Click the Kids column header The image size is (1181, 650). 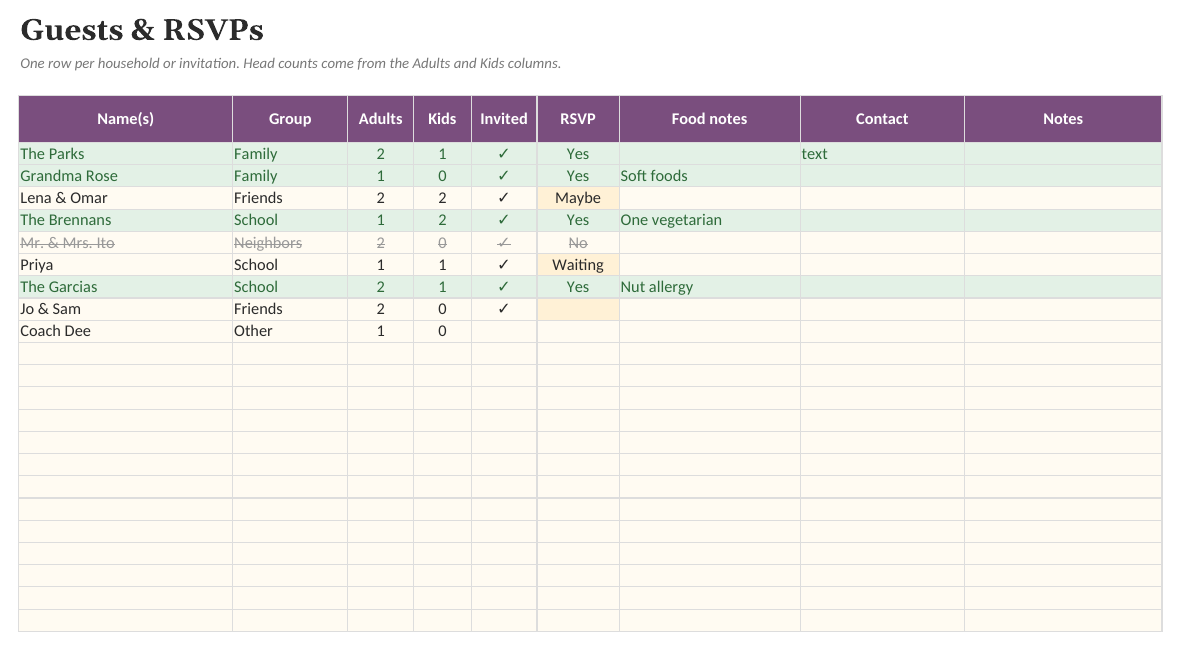442,119
